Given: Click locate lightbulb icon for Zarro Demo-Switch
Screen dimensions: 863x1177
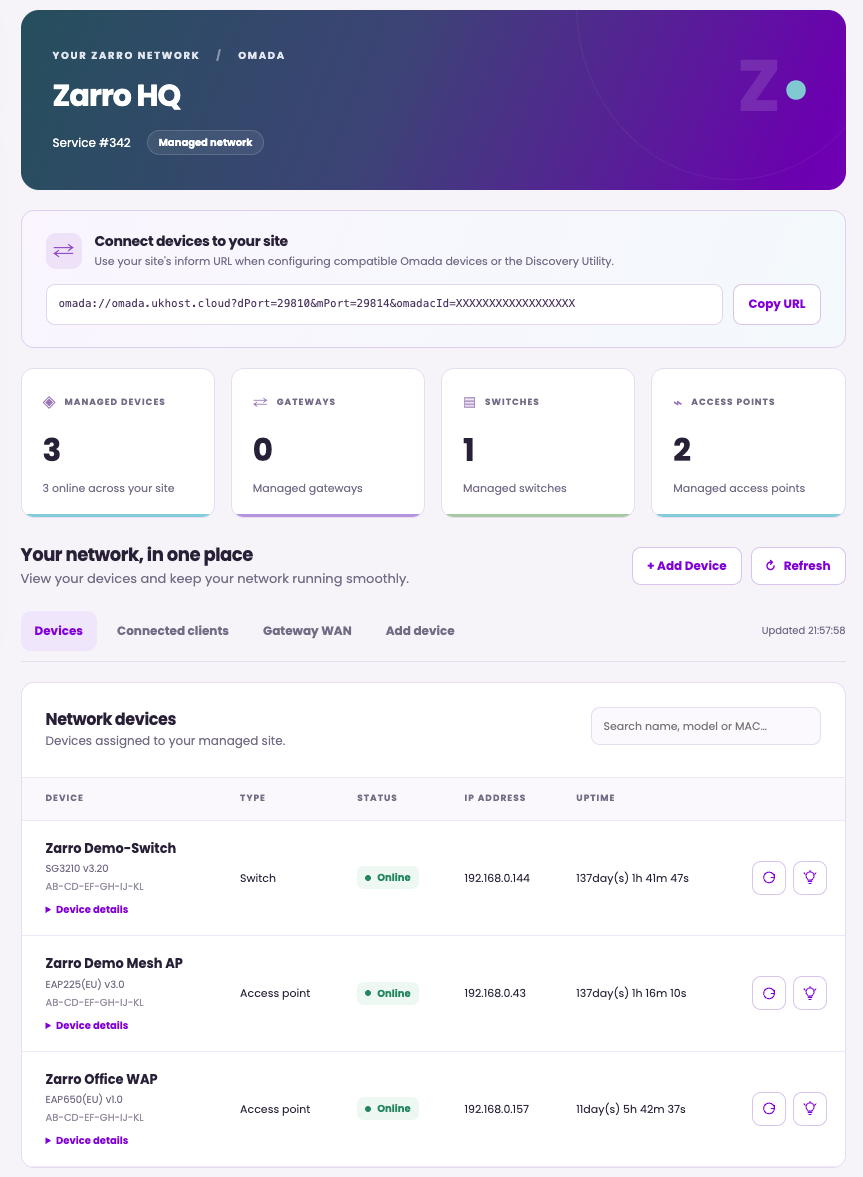Looking at the screenshot, I should 810,877.
